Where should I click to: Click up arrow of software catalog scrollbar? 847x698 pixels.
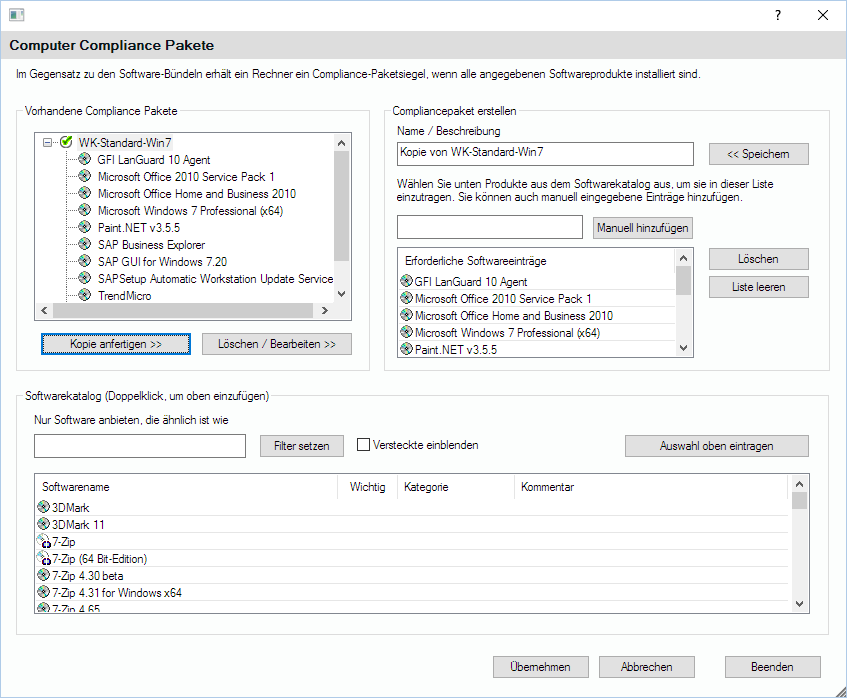point(800,484)
